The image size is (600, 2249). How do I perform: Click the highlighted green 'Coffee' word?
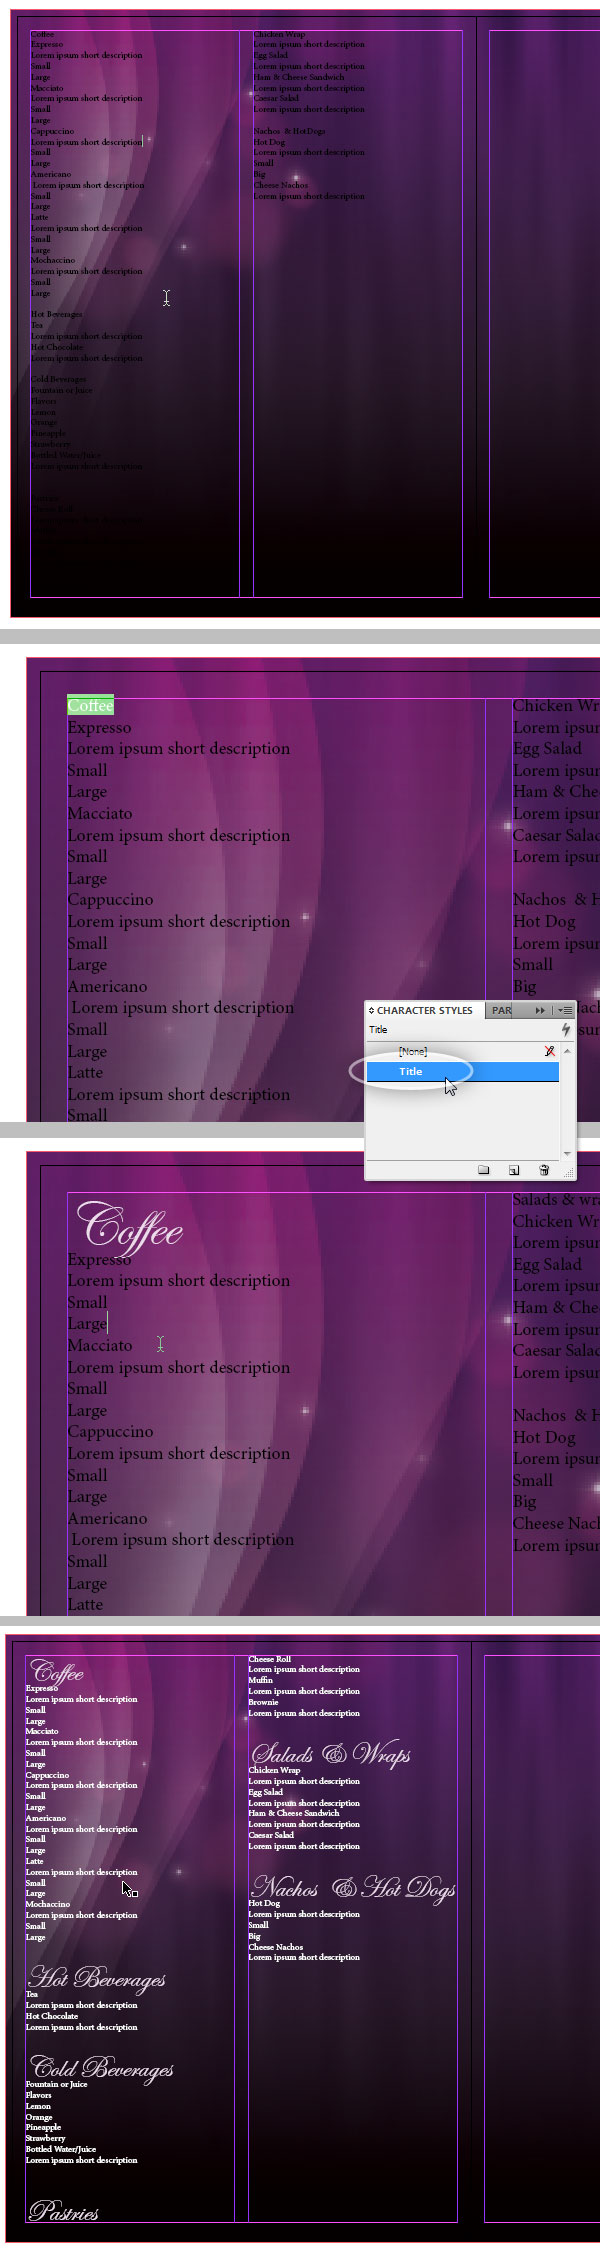90,705
